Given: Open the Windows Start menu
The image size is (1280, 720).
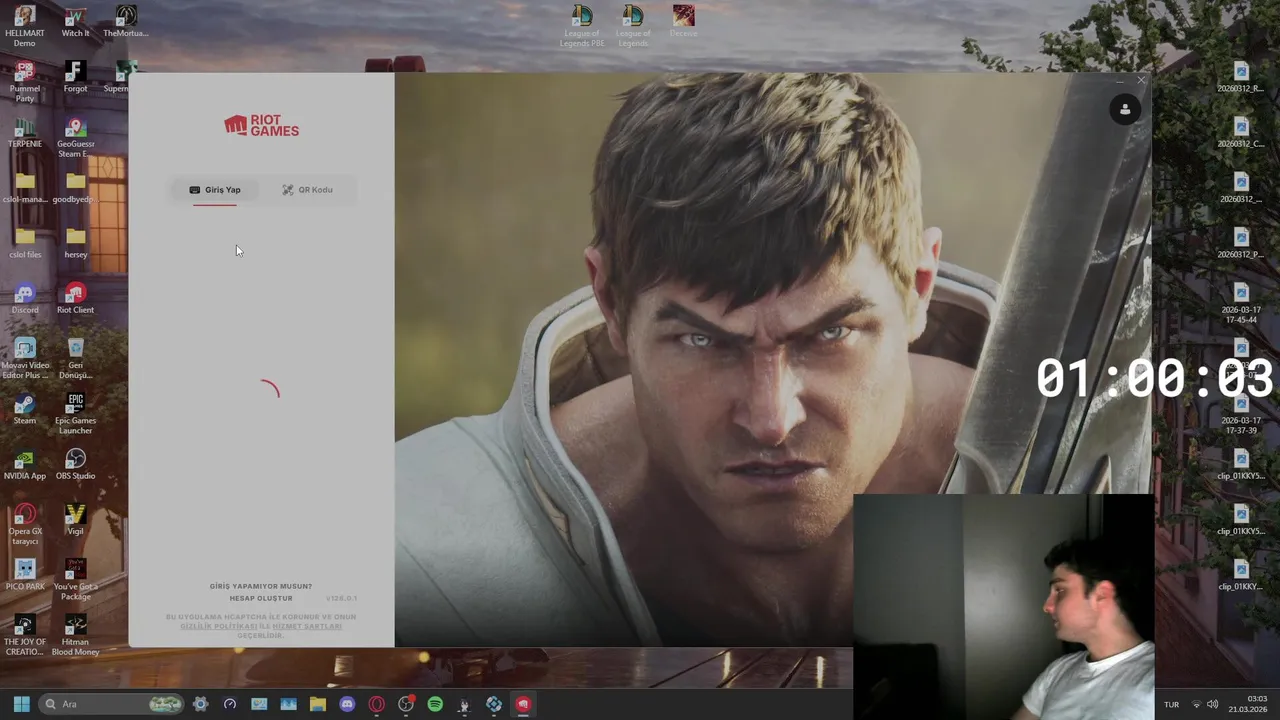Looking at the screenshot, I should pyautogui.click(x=21, y=704).
